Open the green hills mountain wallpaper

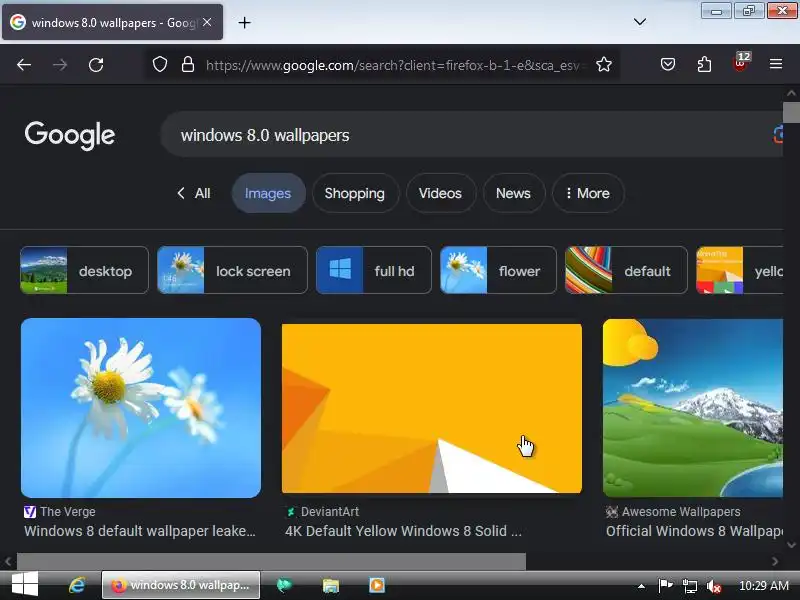point(693,408)
